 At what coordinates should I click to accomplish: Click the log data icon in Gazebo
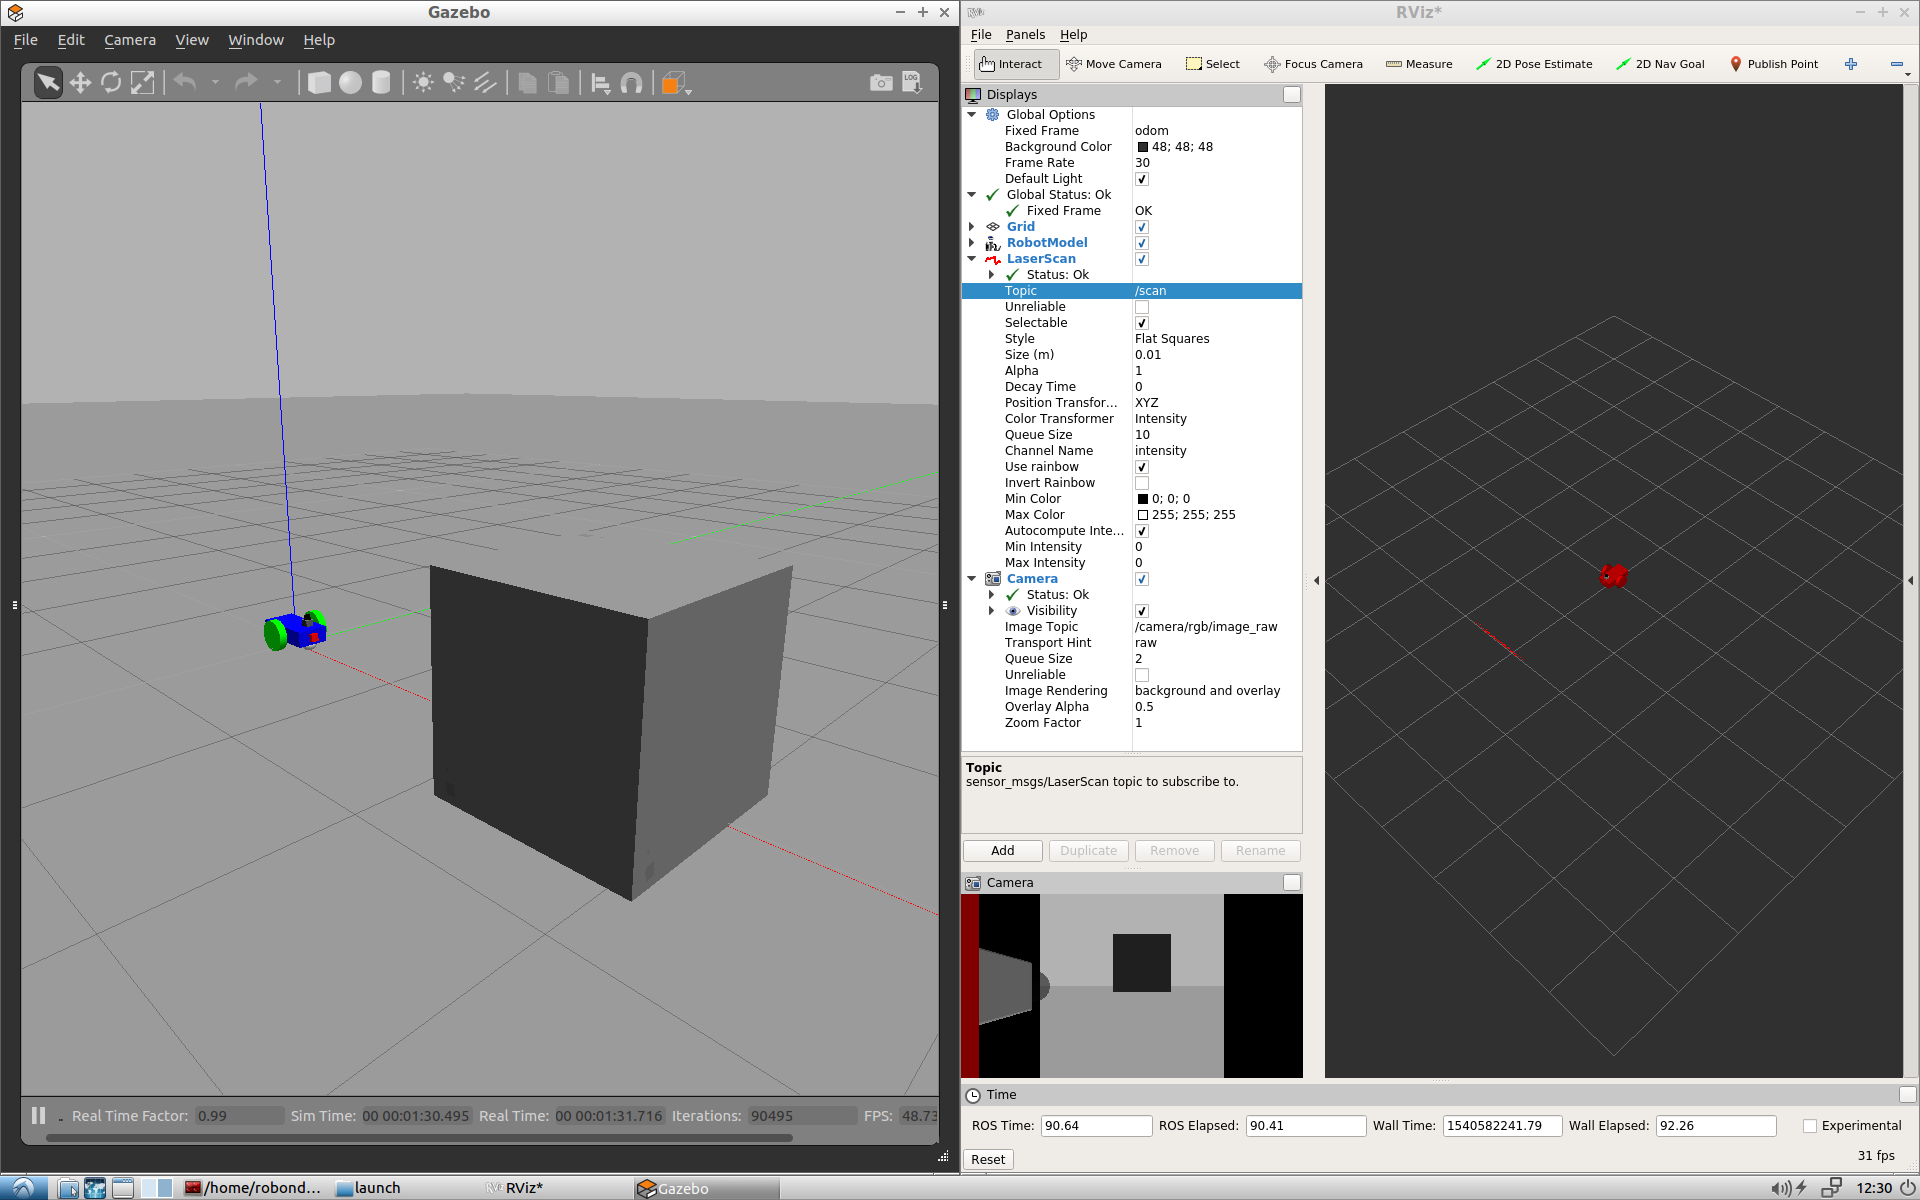912,82
